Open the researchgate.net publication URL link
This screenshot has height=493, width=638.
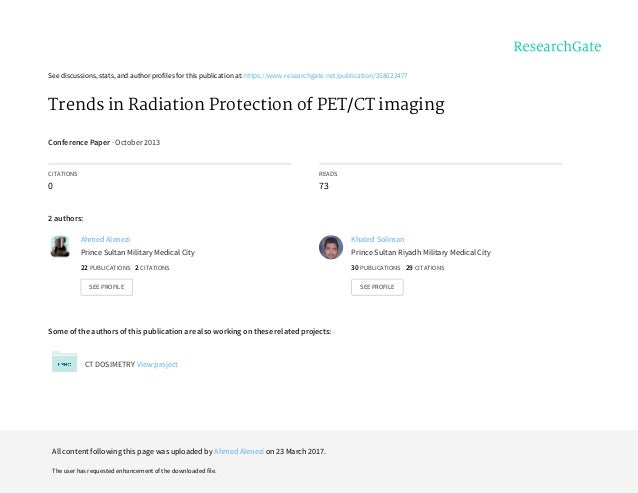click(326, 76)
